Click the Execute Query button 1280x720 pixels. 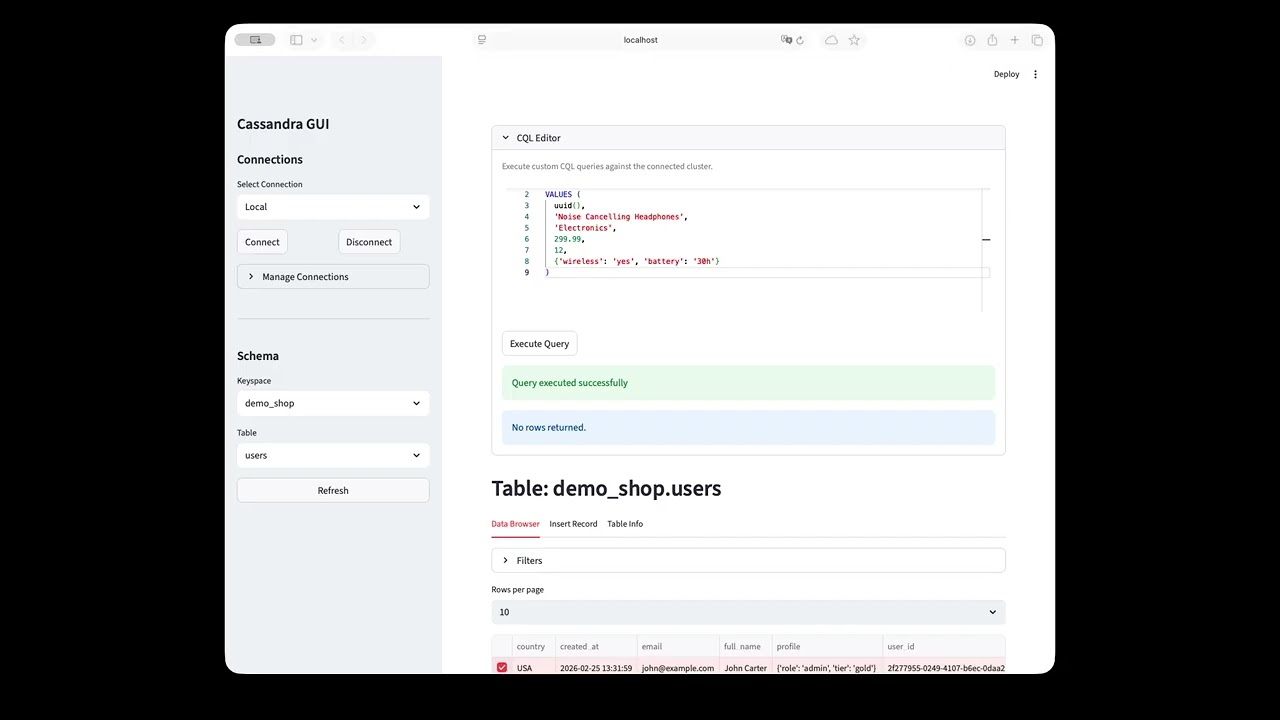(x=539, y=344)
